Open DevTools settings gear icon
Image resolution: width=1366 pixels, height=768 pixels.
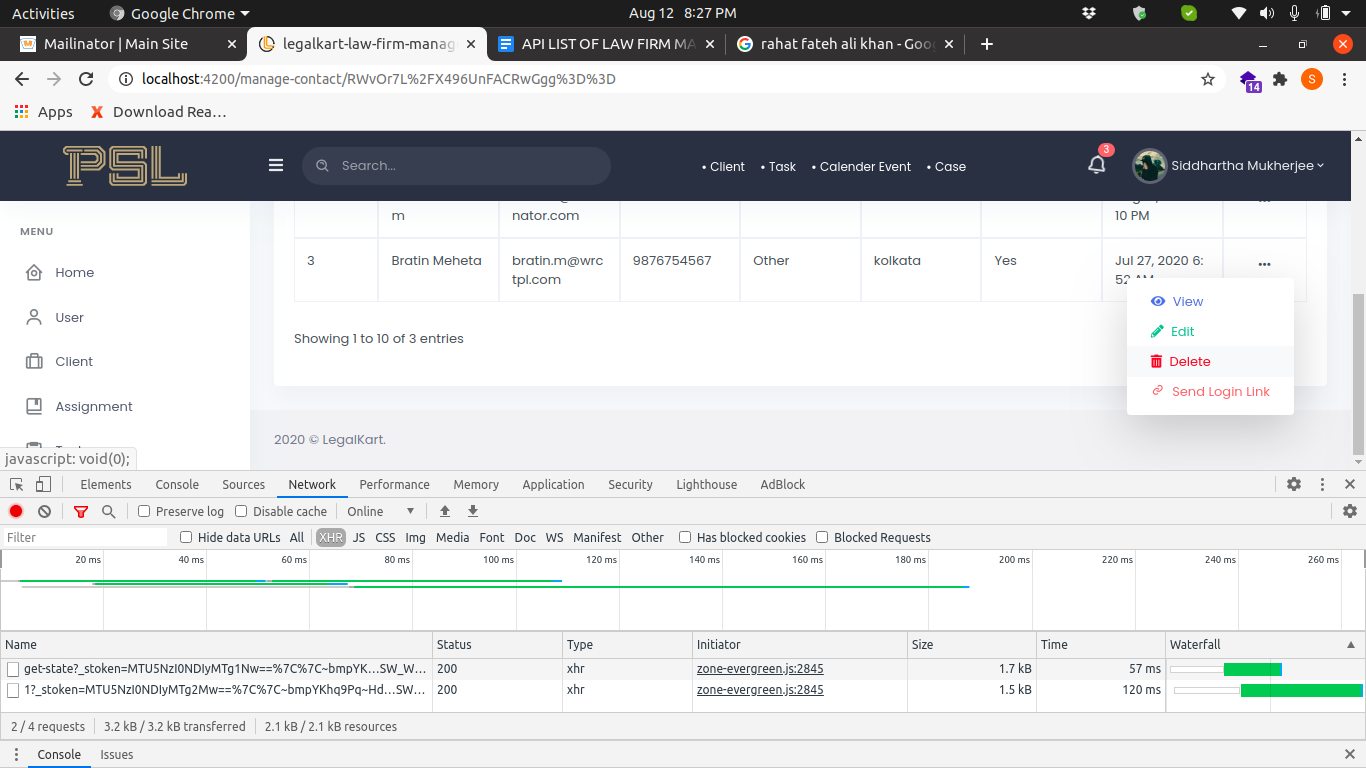point(1294,484)
